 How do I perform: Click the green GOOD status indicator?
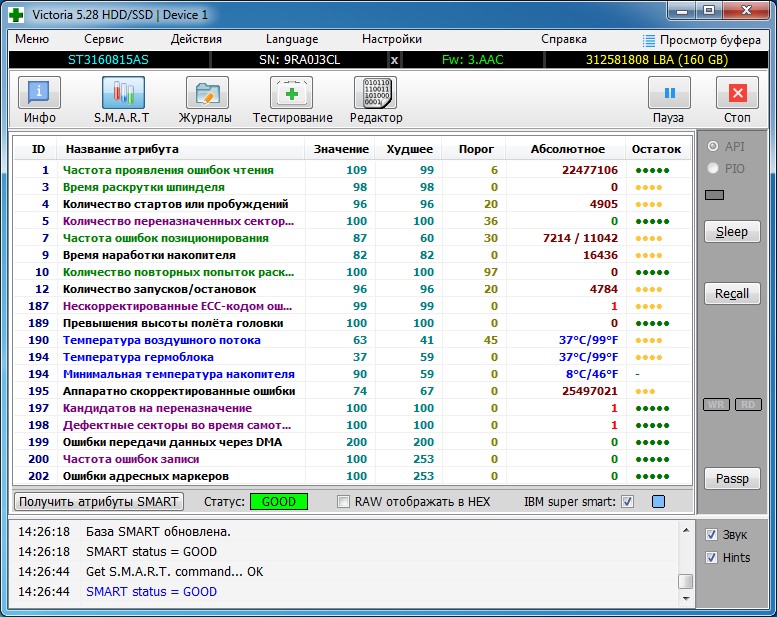click(x=278, y=502)
